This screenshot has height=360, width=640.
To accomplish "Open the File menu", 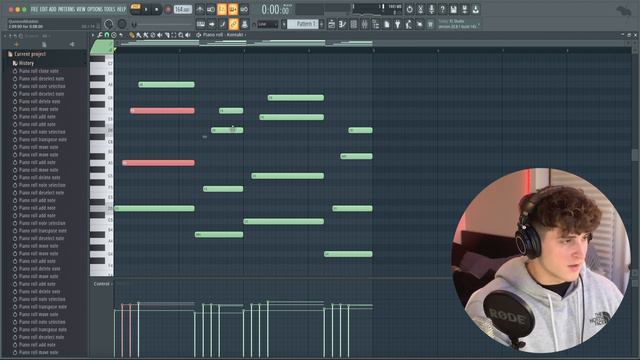I will click(x=34, y=9).
